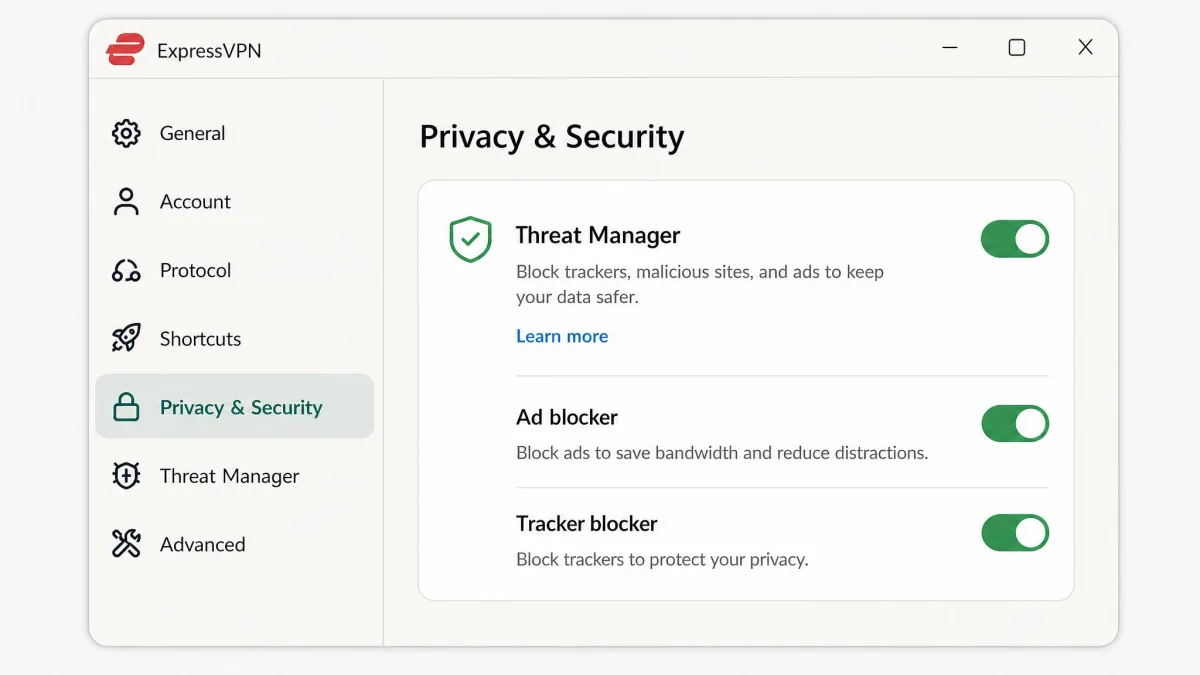Click the Advanced tools wrench icon
Viewport: 1200px width, 675px height.
click(126, 544)
